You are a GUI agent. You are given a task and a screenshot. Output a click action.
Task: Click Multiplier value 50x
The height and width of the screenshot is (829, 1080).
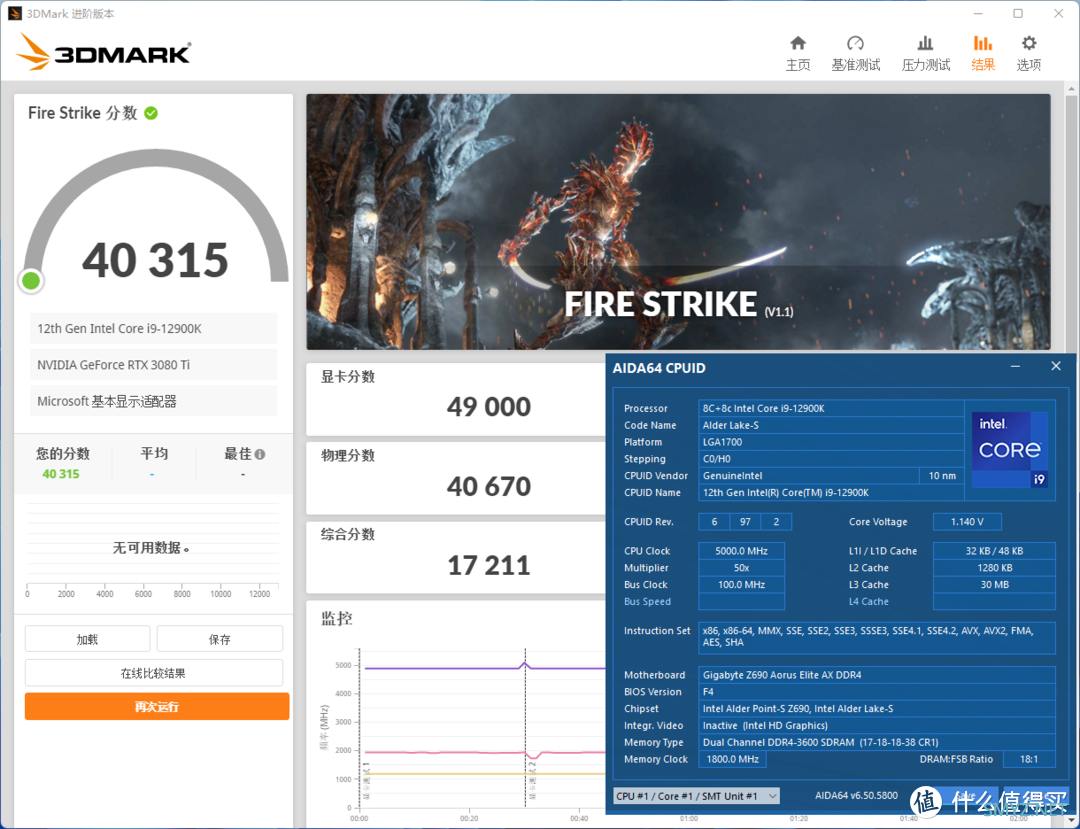coord(741,568)
